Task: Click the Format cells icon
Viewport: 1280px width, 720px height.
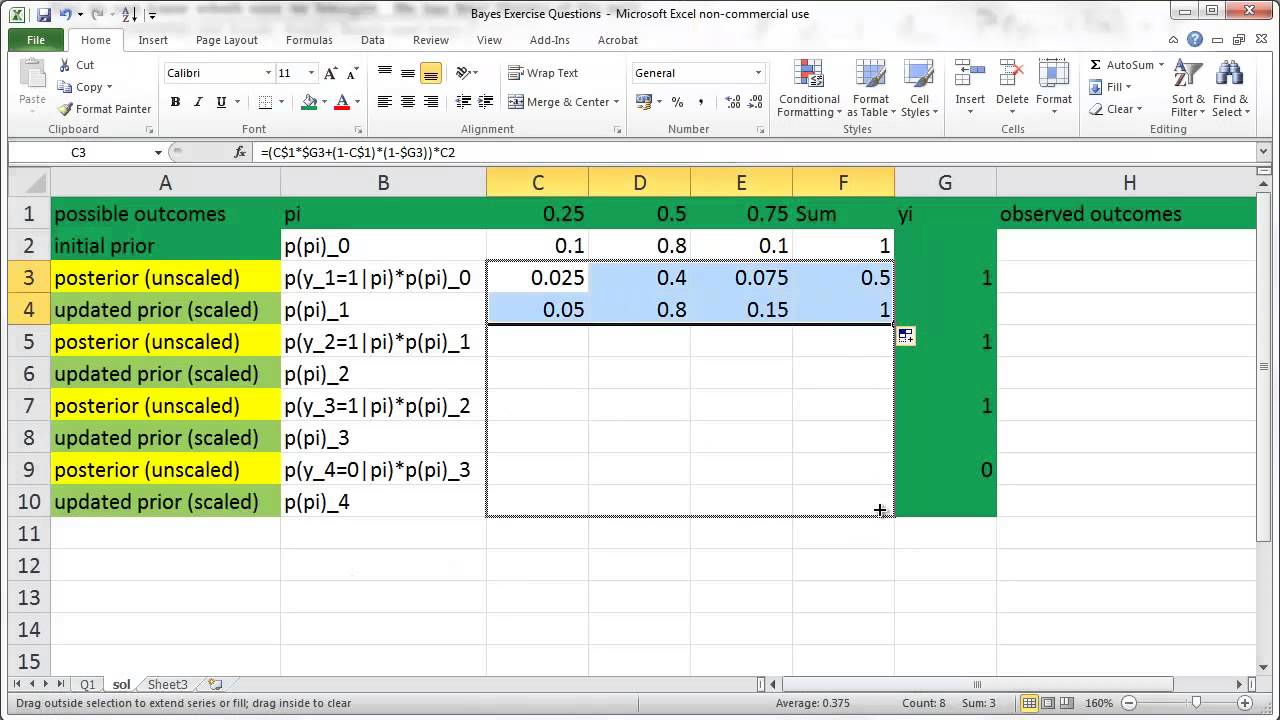Action: tap(1054, 74)
